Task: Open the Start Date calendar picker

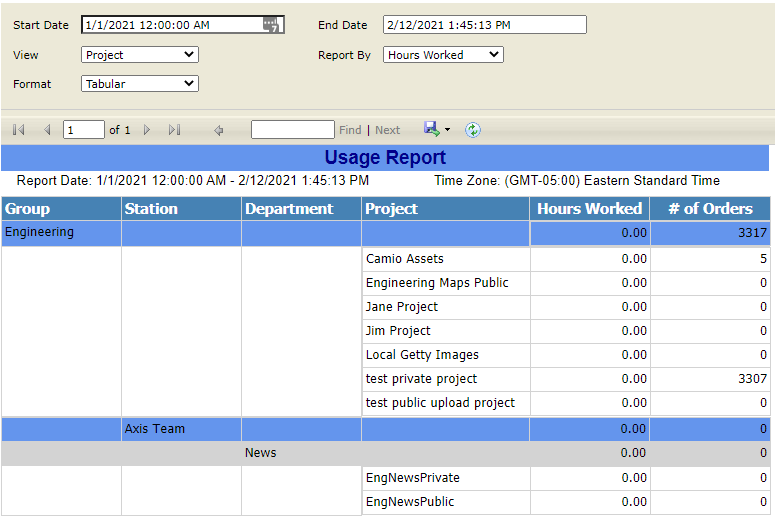Action: pos(271,25)
